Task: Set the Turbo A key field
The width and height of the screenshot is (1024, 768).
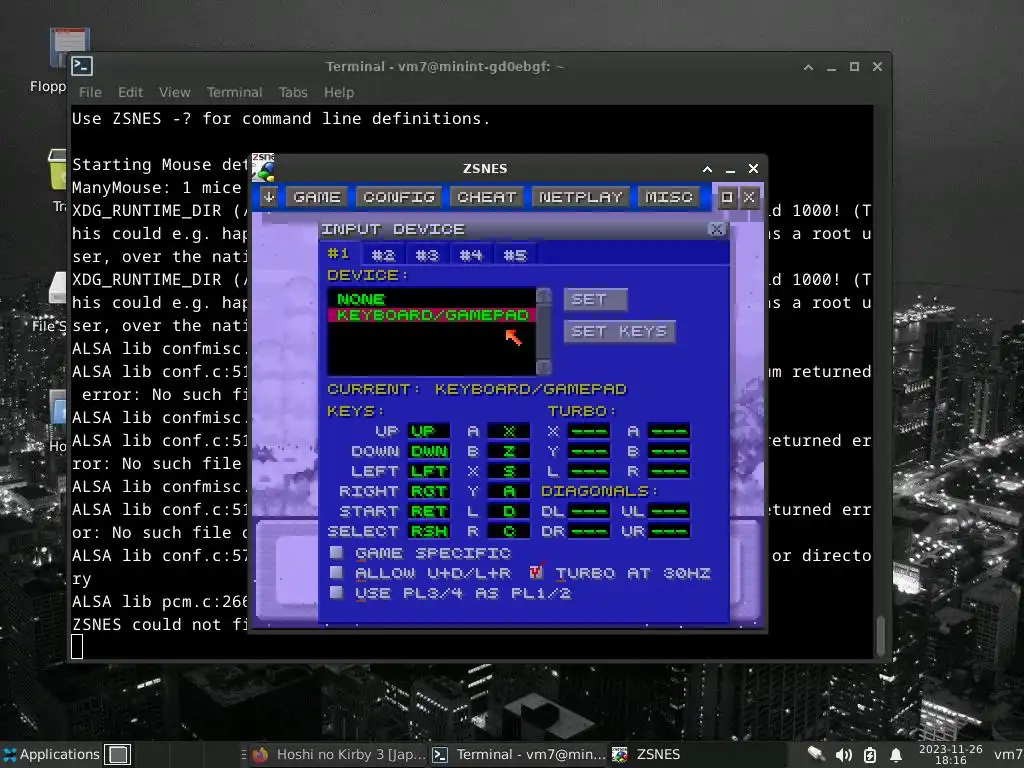Action: 669,431
